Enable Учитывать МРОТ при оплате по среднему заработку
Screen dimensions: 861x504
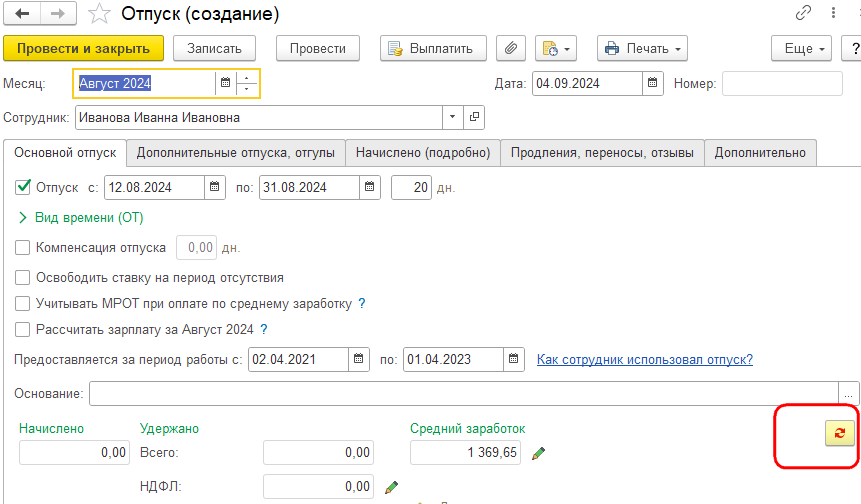(23, 304)
